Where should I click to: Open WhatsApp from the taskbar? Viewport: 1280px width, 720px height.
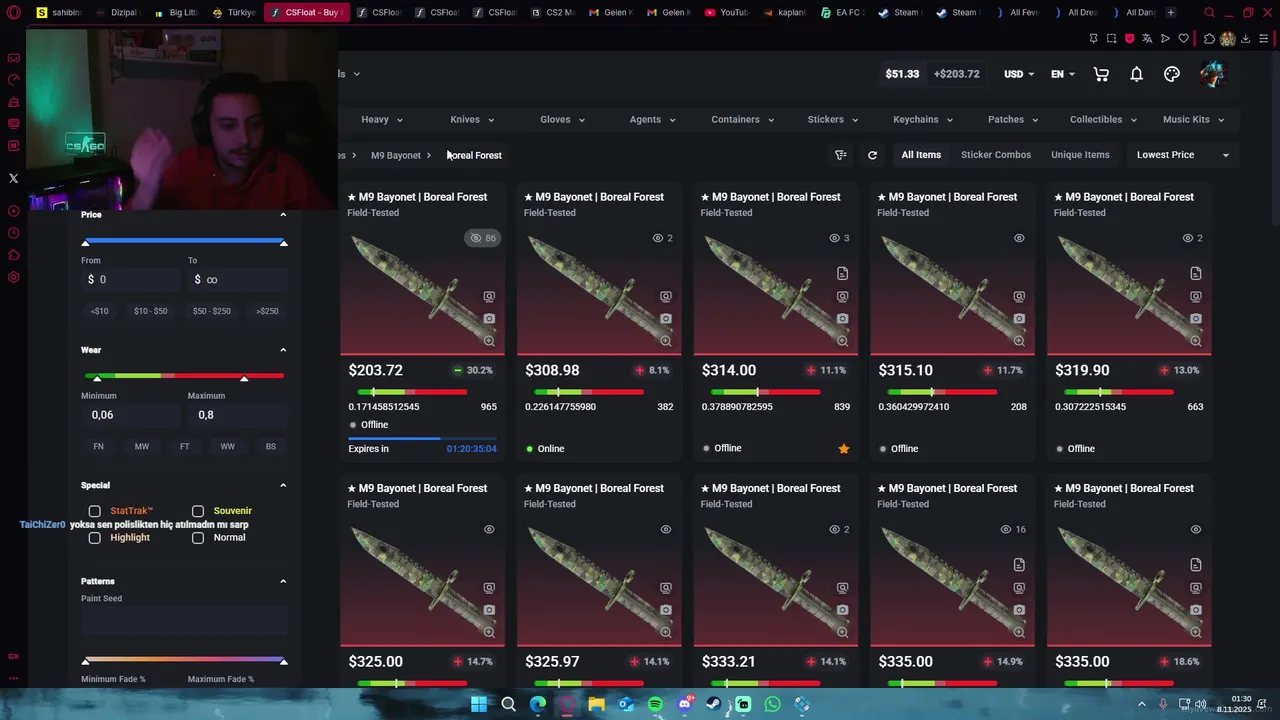pos(772,704)
